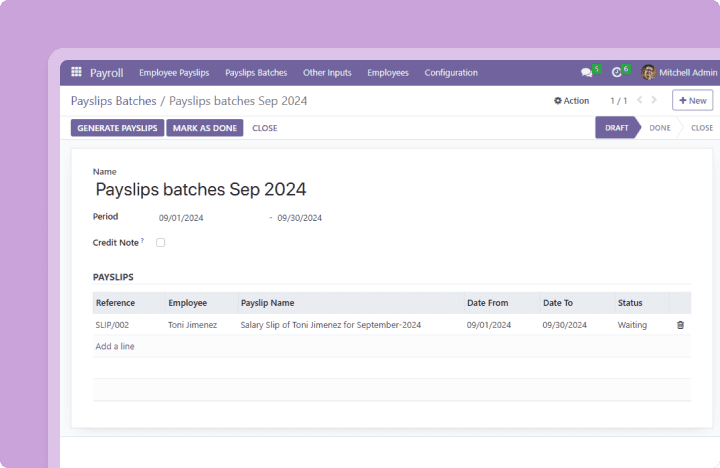Click the Credit Note help tooltip mark
The image size is (720, 468).
click(x=142, y=240)
